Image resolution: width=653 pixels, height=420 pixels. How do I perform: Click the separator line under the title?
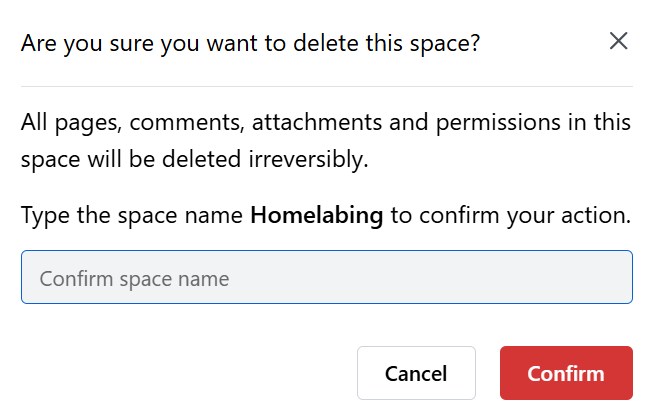tap(327, 87)
